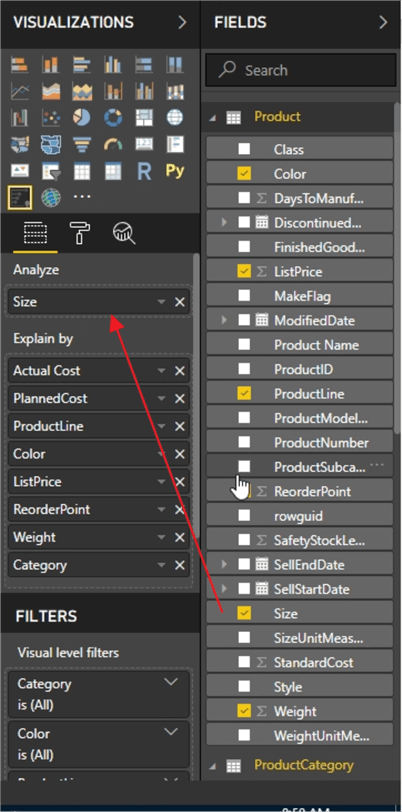Select the Funnel visual
Viewport: 402px width, 812px height.
(x=82, y=144)
